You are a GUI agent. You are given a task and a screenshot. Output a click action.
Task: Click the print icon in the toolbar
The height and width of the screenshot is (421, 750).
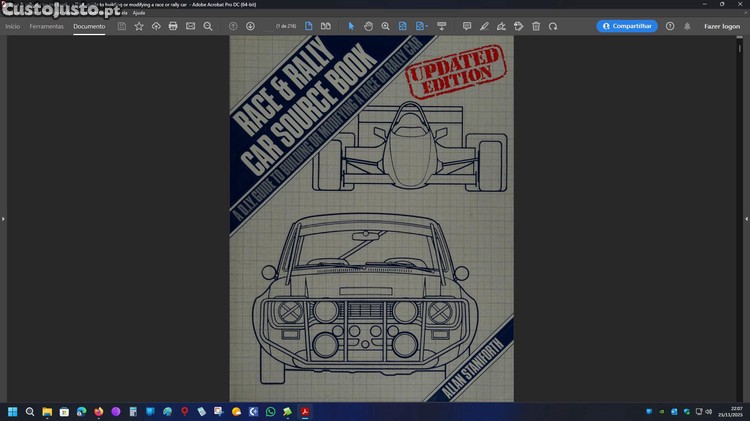click(173, 26)
